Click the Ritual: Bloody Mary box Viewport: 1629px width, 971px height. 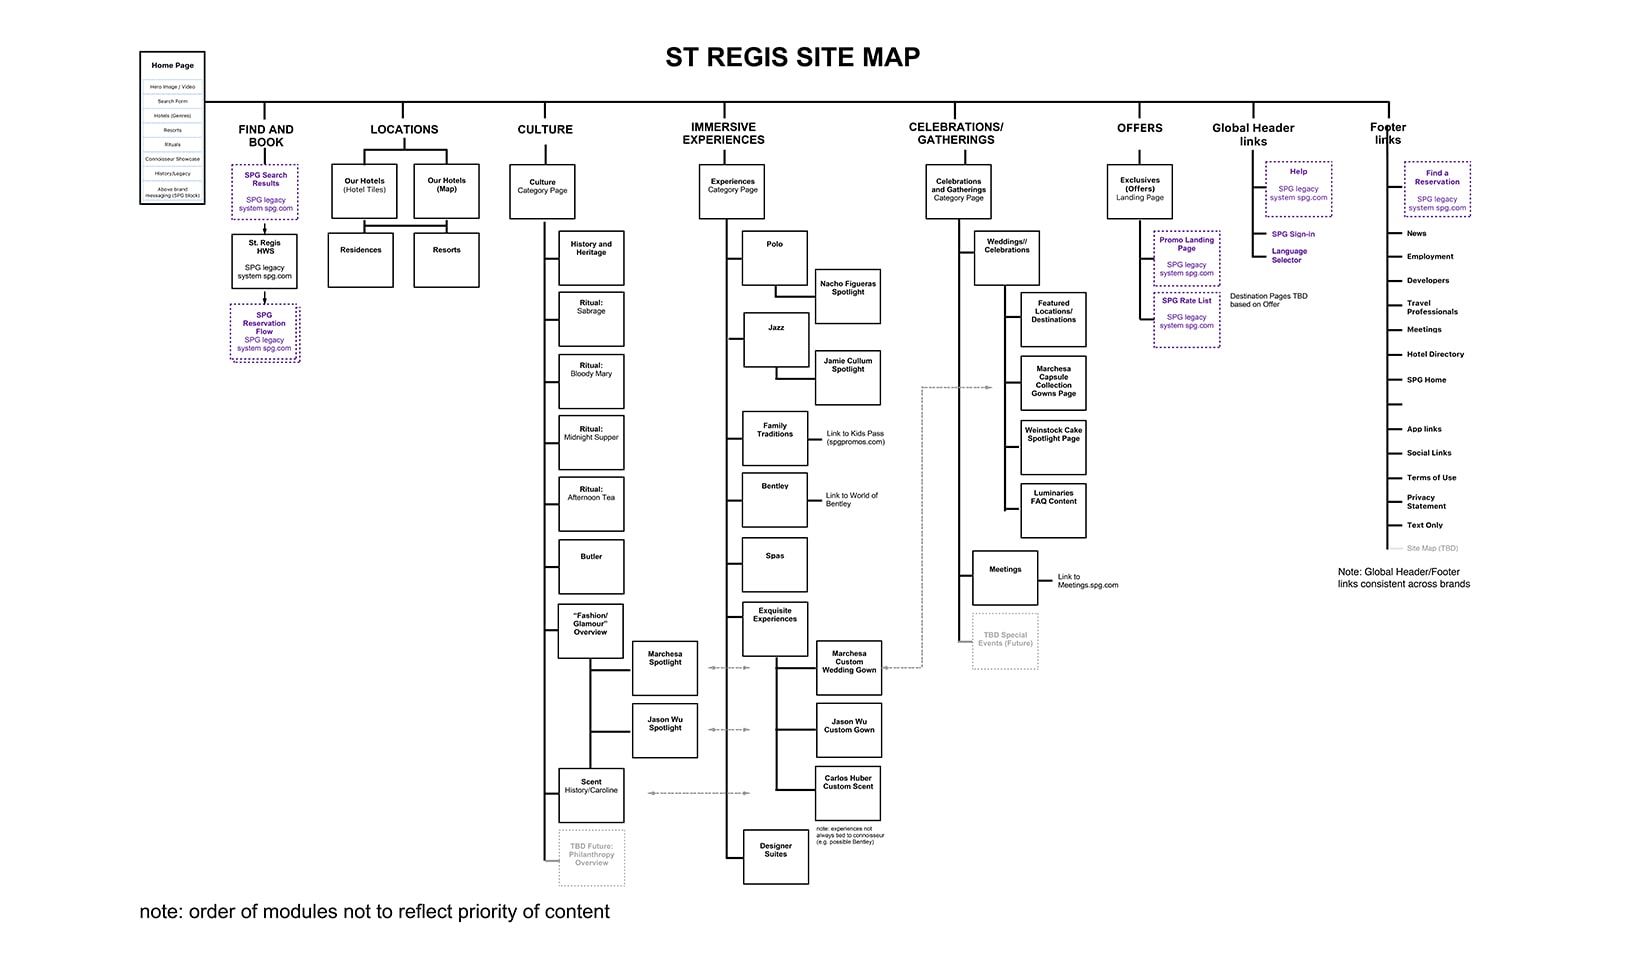click(591, 381)
